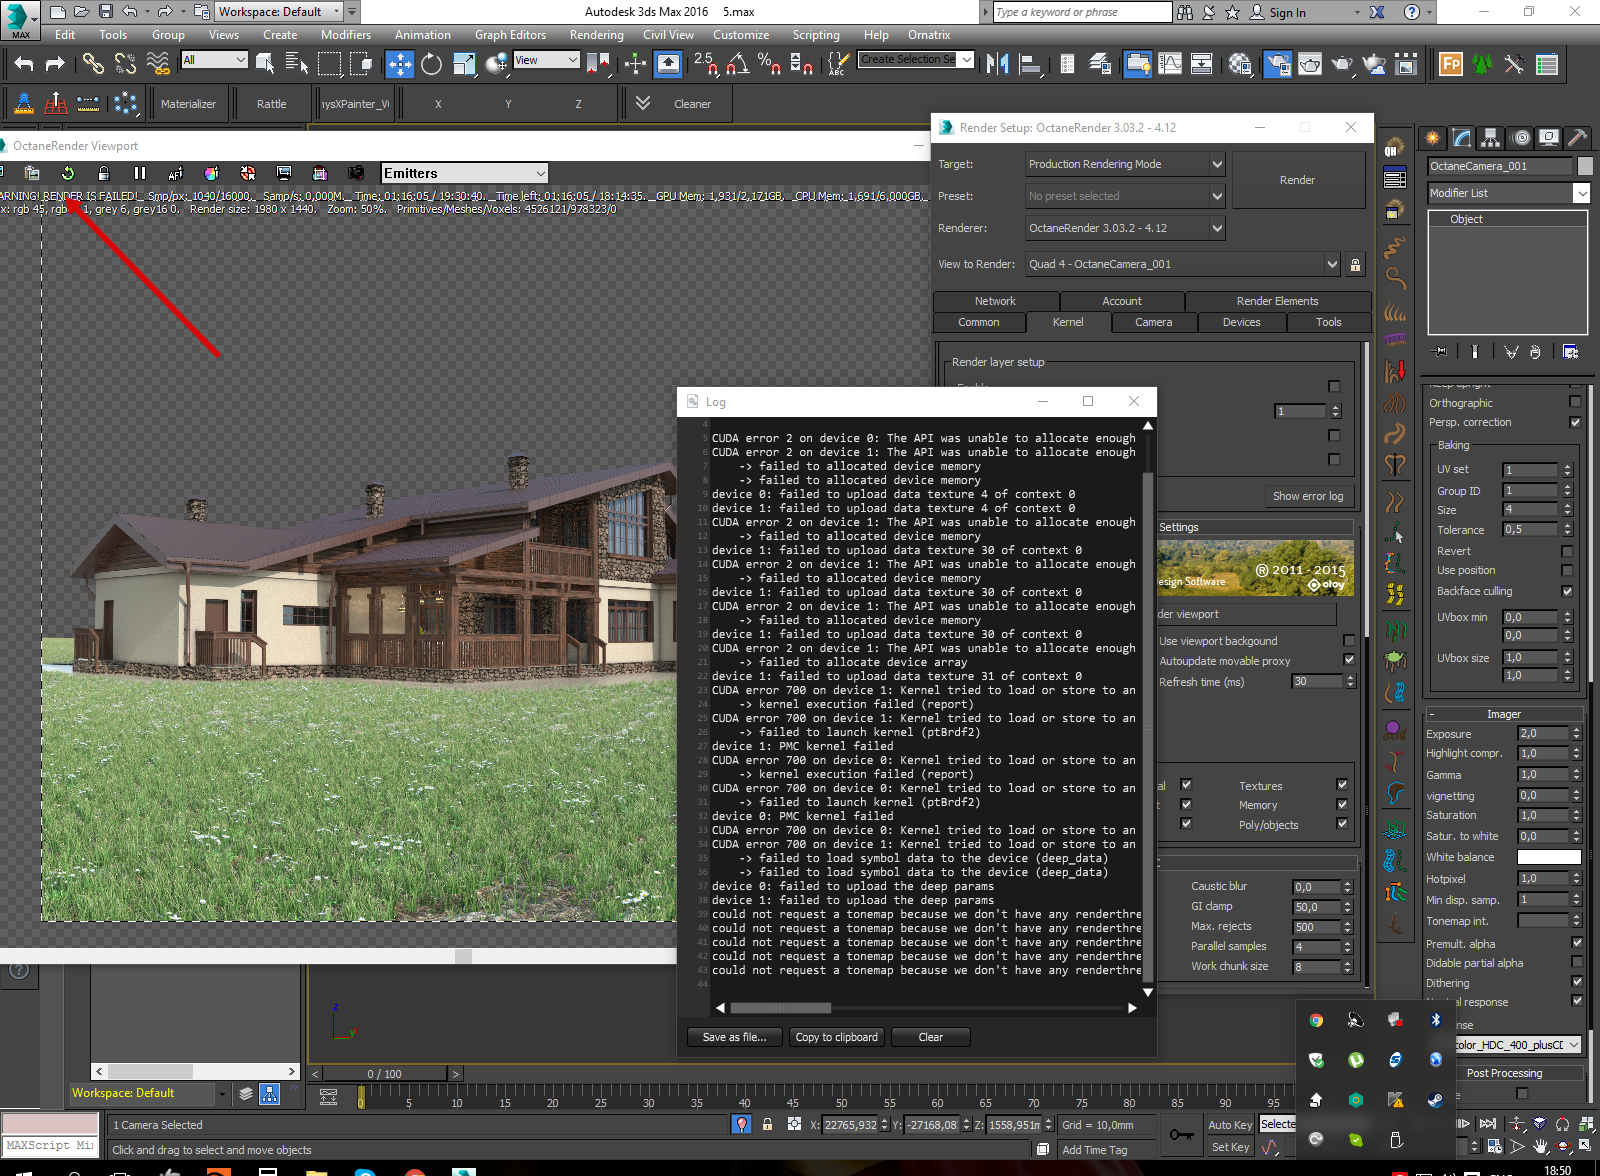The image size is (1600, 1176).
Task: Click the Auto Key button
Action: 1230,1125
